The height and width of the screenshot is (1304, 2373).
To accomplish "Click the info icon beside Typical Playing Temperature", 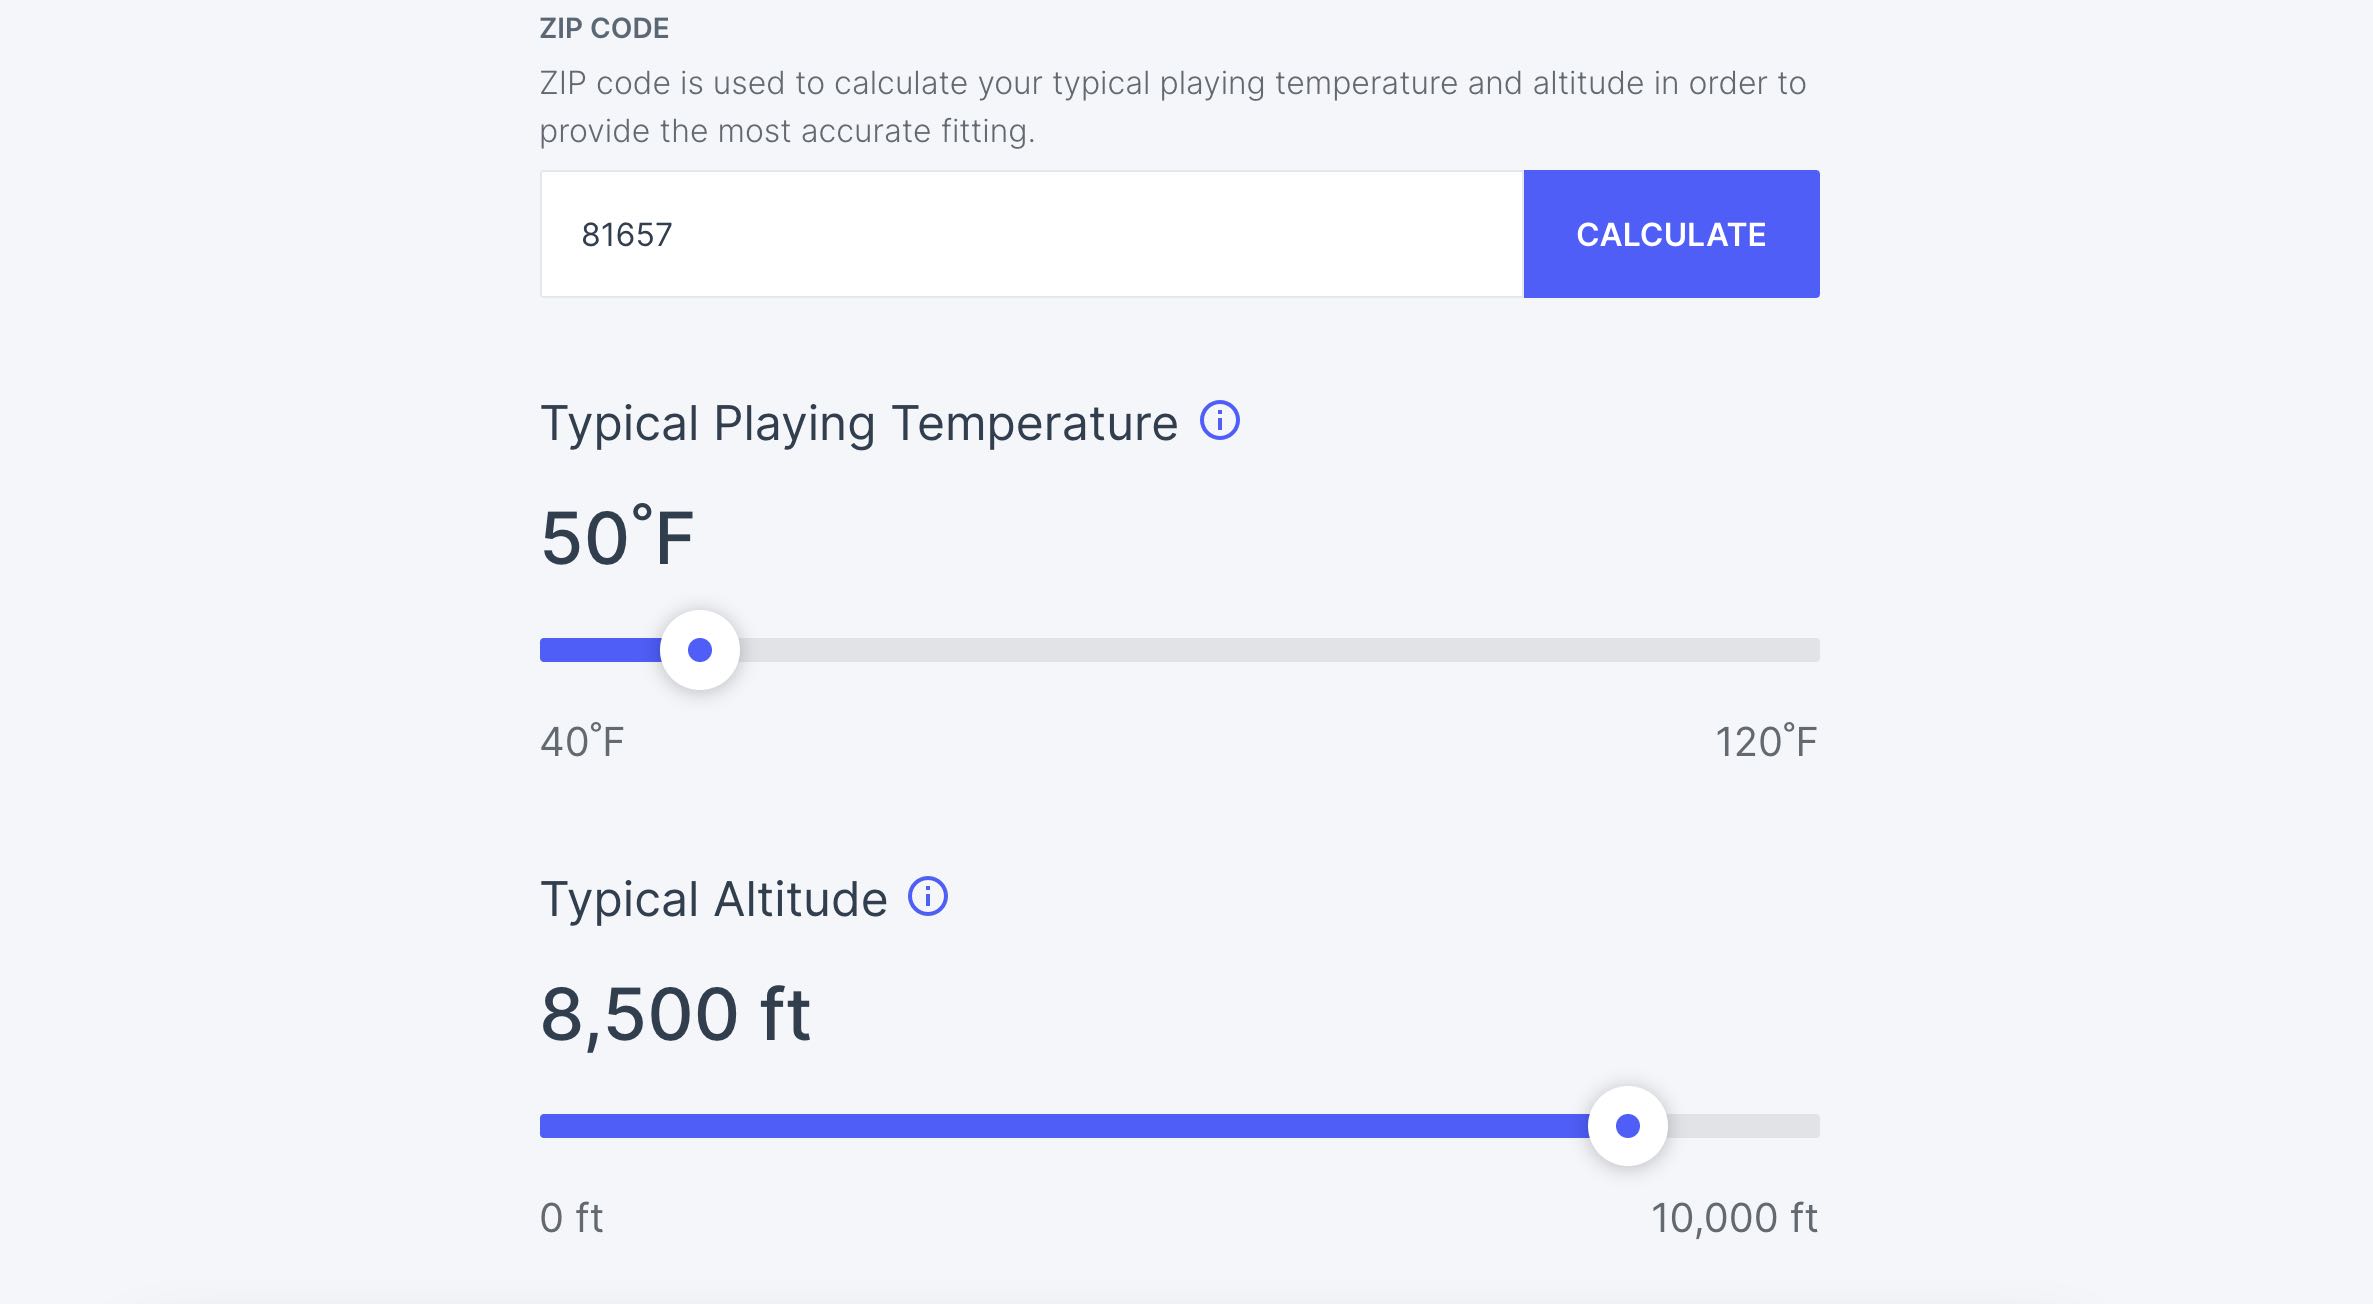I will pos(1219,421).
